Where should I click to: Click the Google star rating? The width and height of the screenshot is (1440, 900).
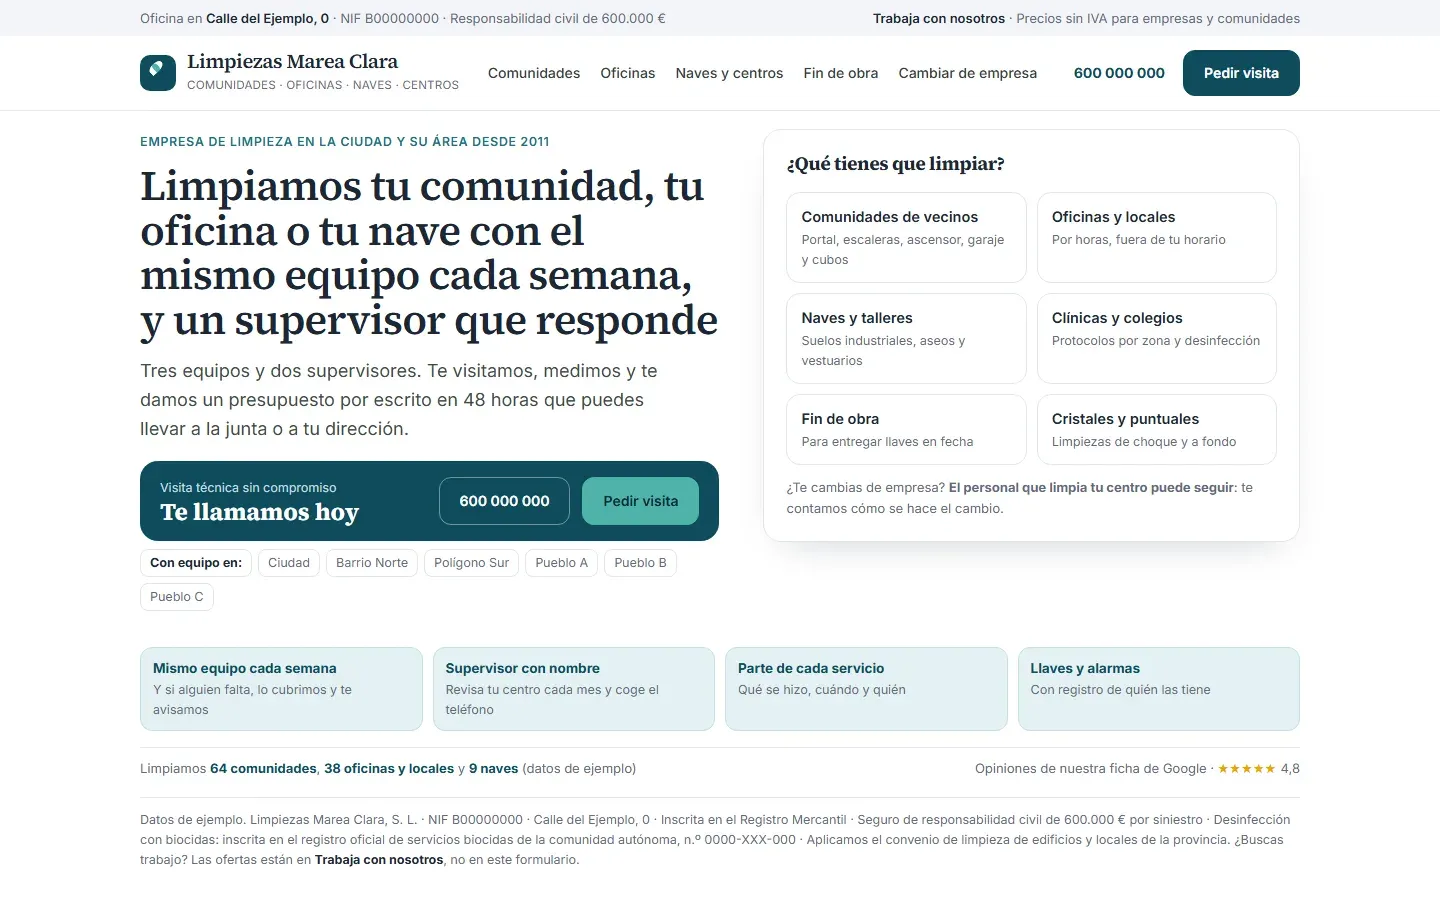click(1246, 769)
